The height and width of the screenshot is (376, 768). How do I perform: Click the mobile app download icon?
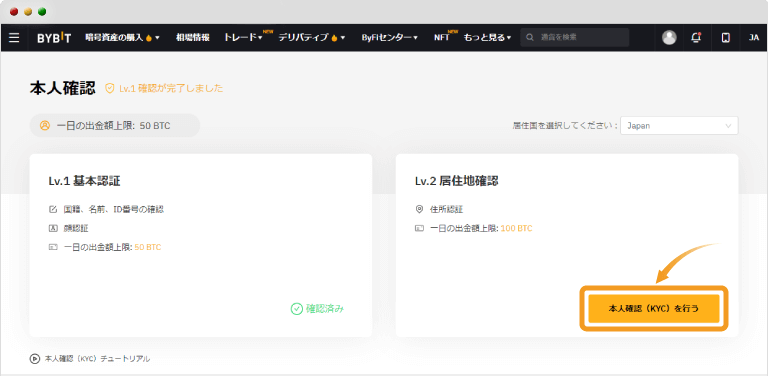point(726,37)
